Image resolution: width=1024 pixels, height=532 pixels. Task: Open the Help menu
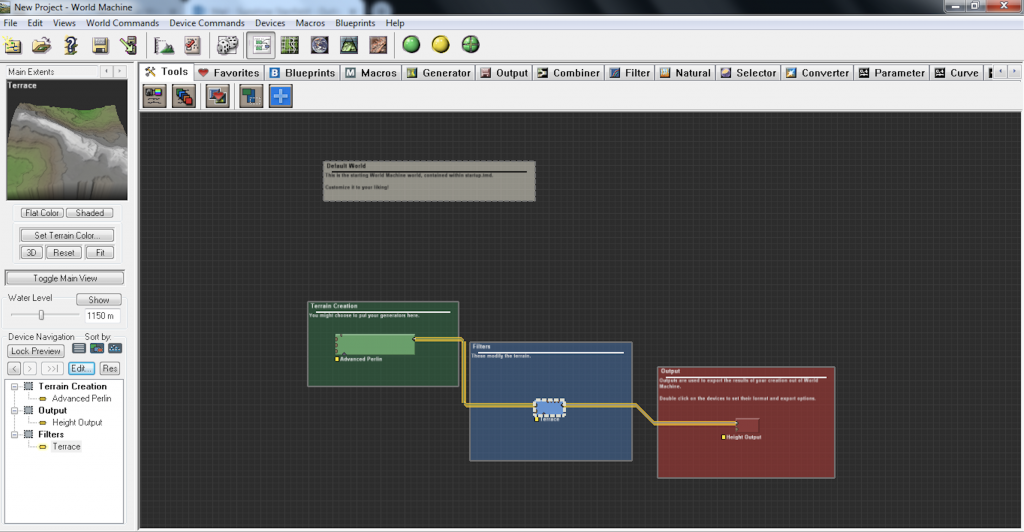pos(394,23)
